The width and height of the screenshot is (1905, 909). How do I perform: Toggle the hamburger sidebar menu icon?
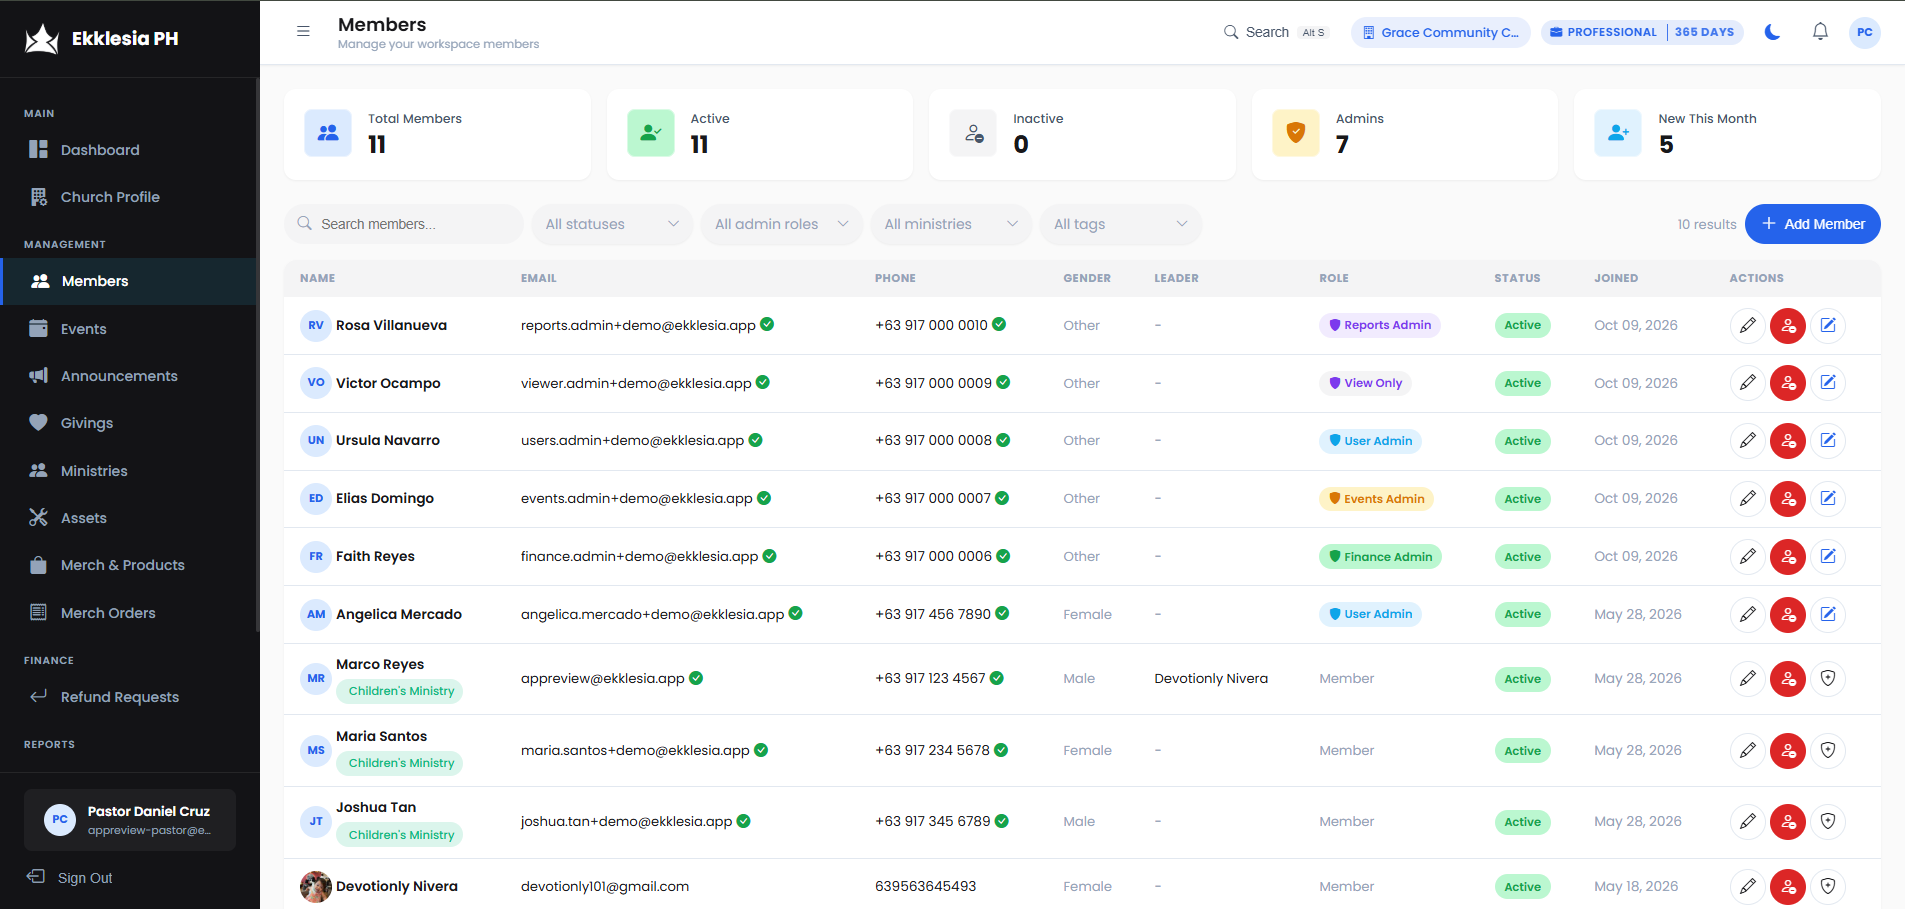[x=303, y=31]
